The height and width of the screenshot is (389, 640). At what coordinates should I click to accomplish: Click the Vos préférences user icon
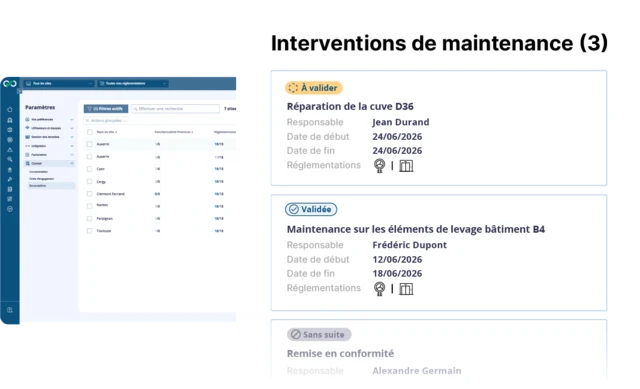pos(27,119)
